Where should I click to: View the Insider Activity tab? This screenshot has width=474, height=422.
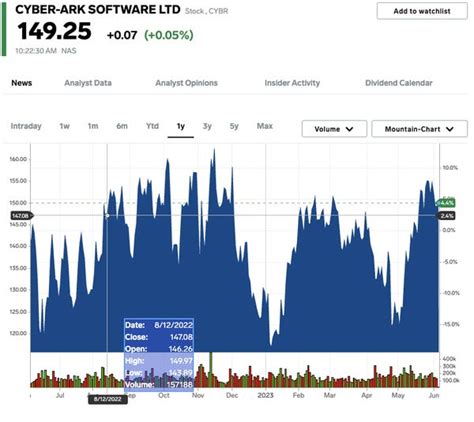click(292, 83)
